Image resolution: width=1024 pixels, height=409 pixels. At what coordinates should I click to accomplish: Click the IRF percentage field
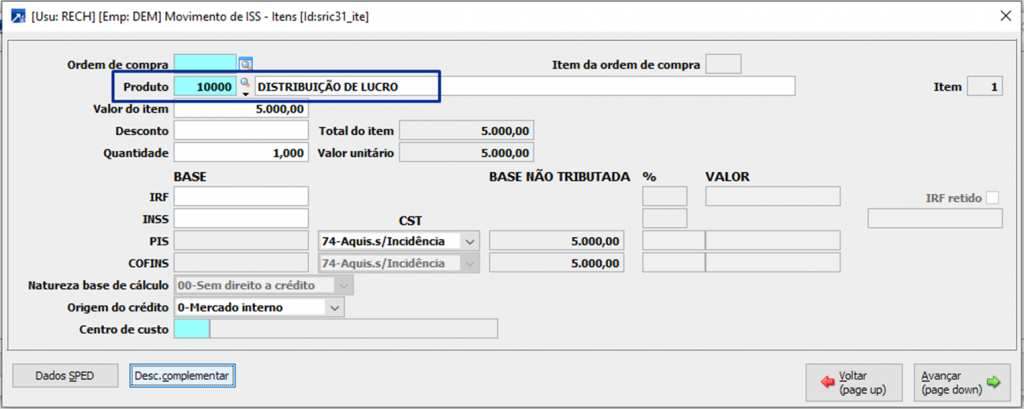pyautogui.click(x=665, y=196)
